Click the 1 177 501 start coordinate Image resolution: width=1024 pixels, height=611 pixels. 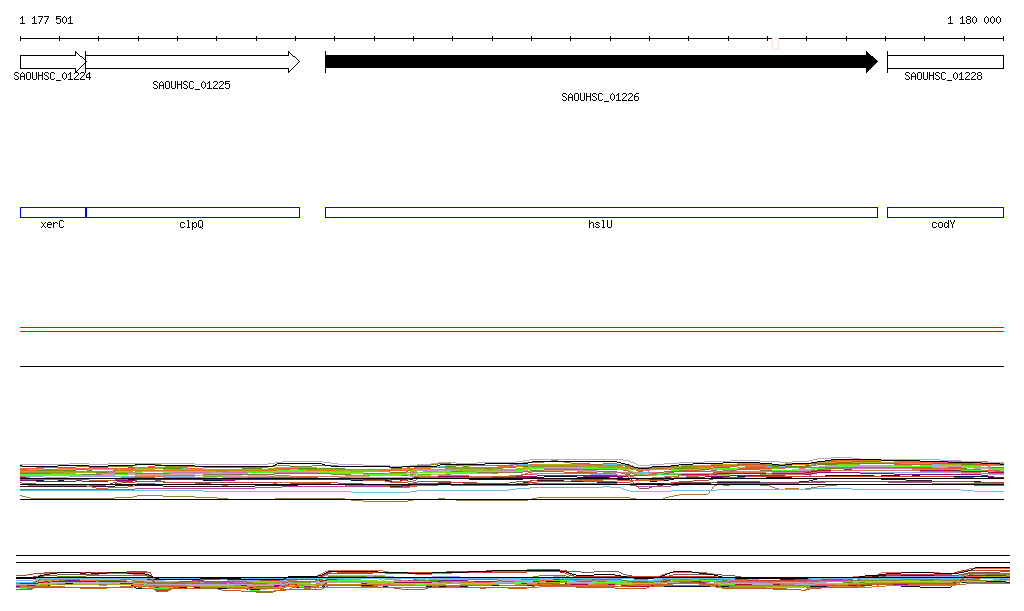46,20
